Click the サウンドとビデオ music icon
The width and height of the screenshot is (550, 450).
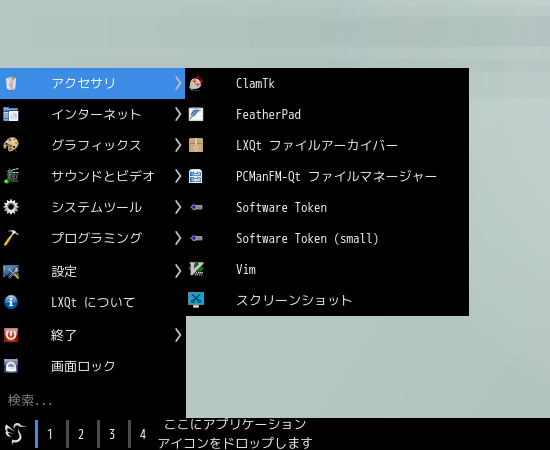point(11,176)
